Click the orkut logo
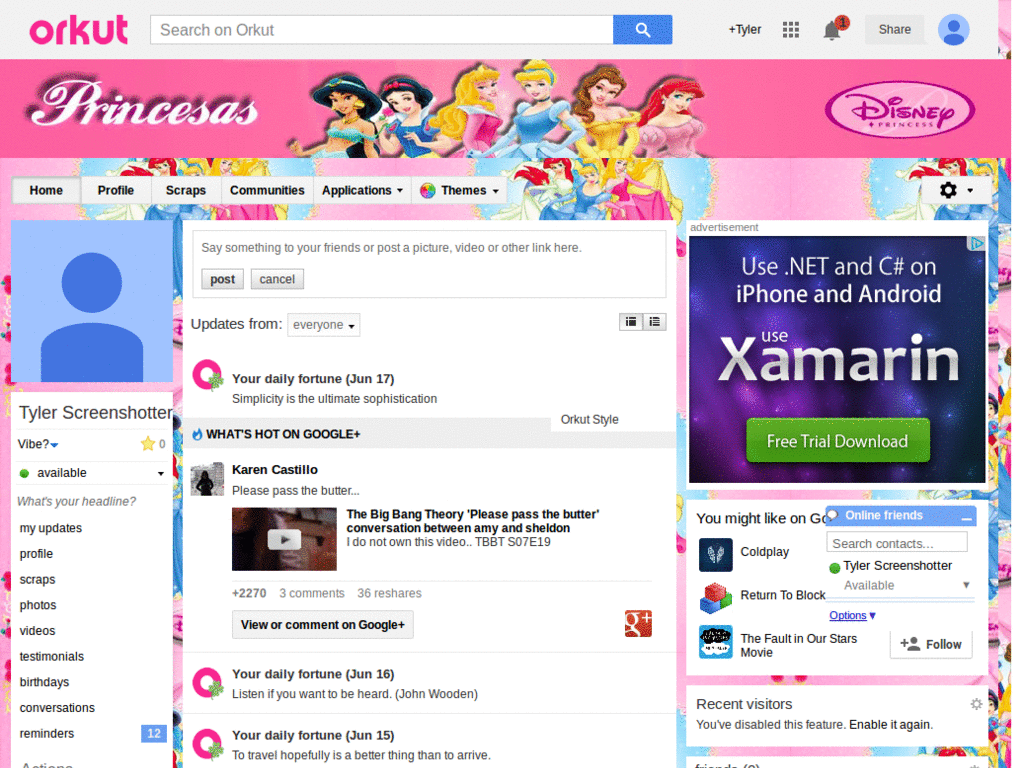The image size is (1024, 768). (x=78, y=31)
